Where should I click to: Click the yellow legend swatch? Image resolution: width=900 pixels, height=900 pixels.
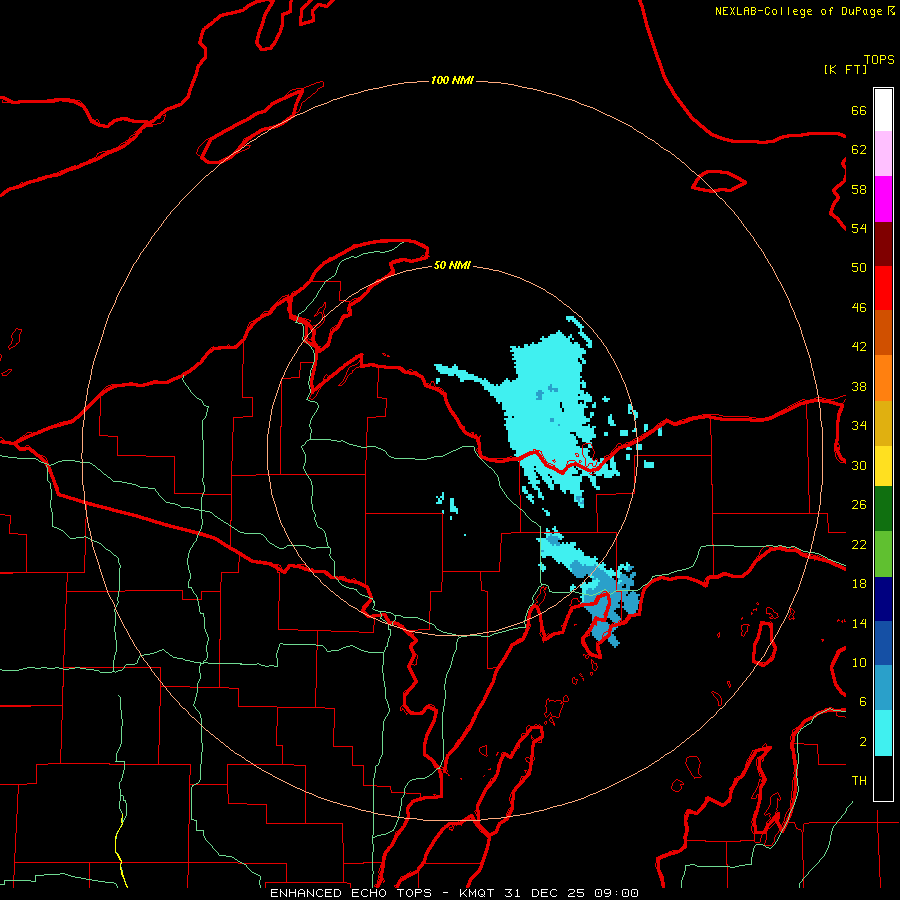coord(883,466)
